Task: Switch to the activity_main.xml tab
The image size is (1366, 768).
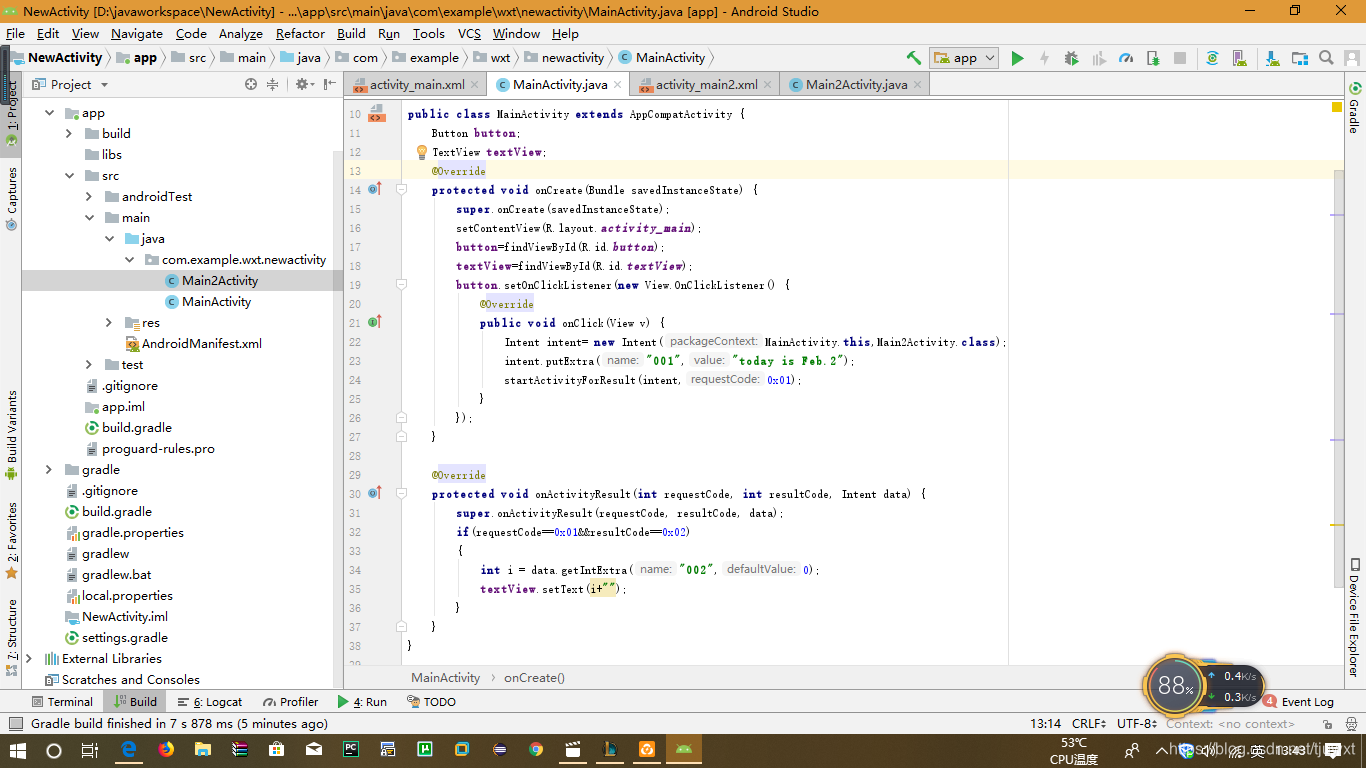Action: pos(417,85)
